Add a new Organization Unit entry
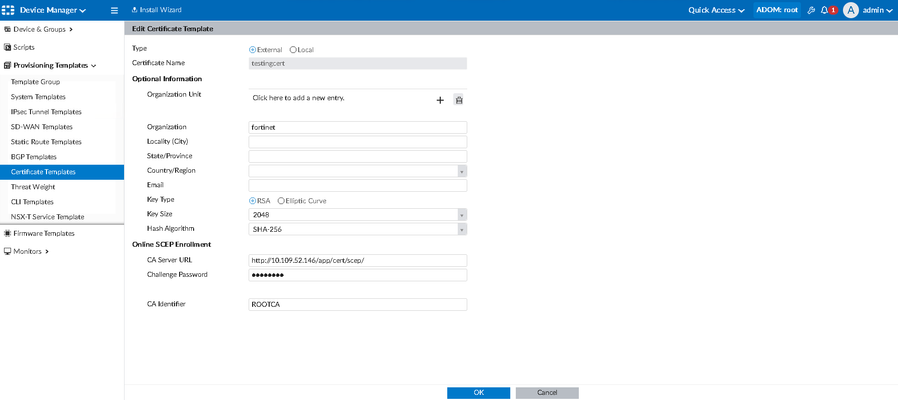Image resolution: width=898 pixels, height=400 pixels. [x=440, y=100]
